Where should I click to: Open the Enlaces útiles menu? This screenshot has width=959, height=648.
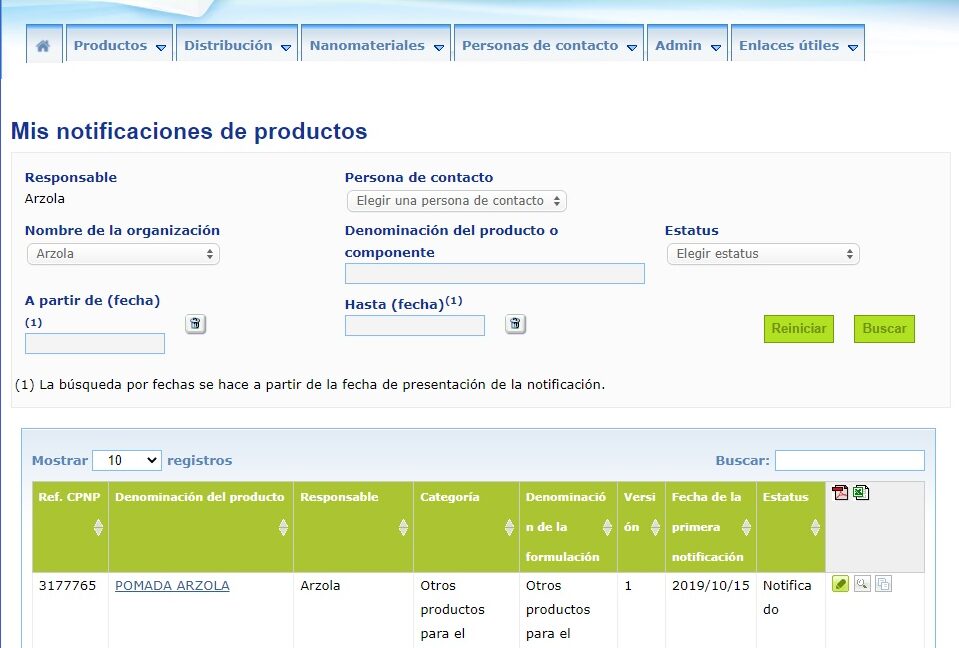[798, 46]
